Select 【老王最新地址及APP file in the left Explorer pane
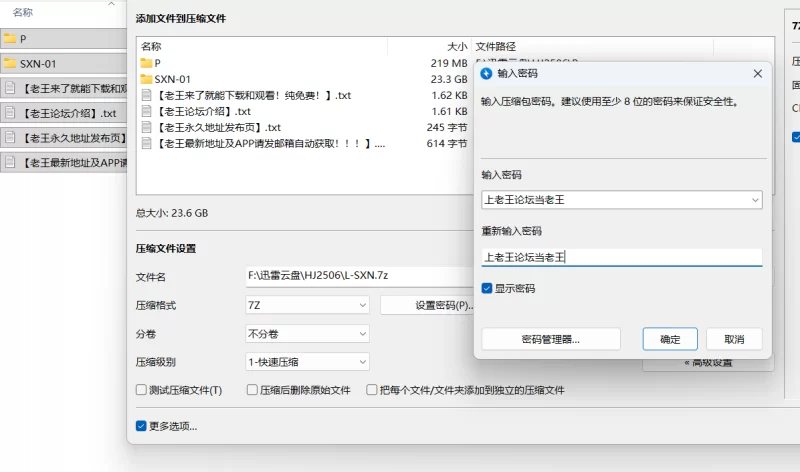The width and height of the screenshot is (800, 472). pyautogui.click(x=64, y=163)
